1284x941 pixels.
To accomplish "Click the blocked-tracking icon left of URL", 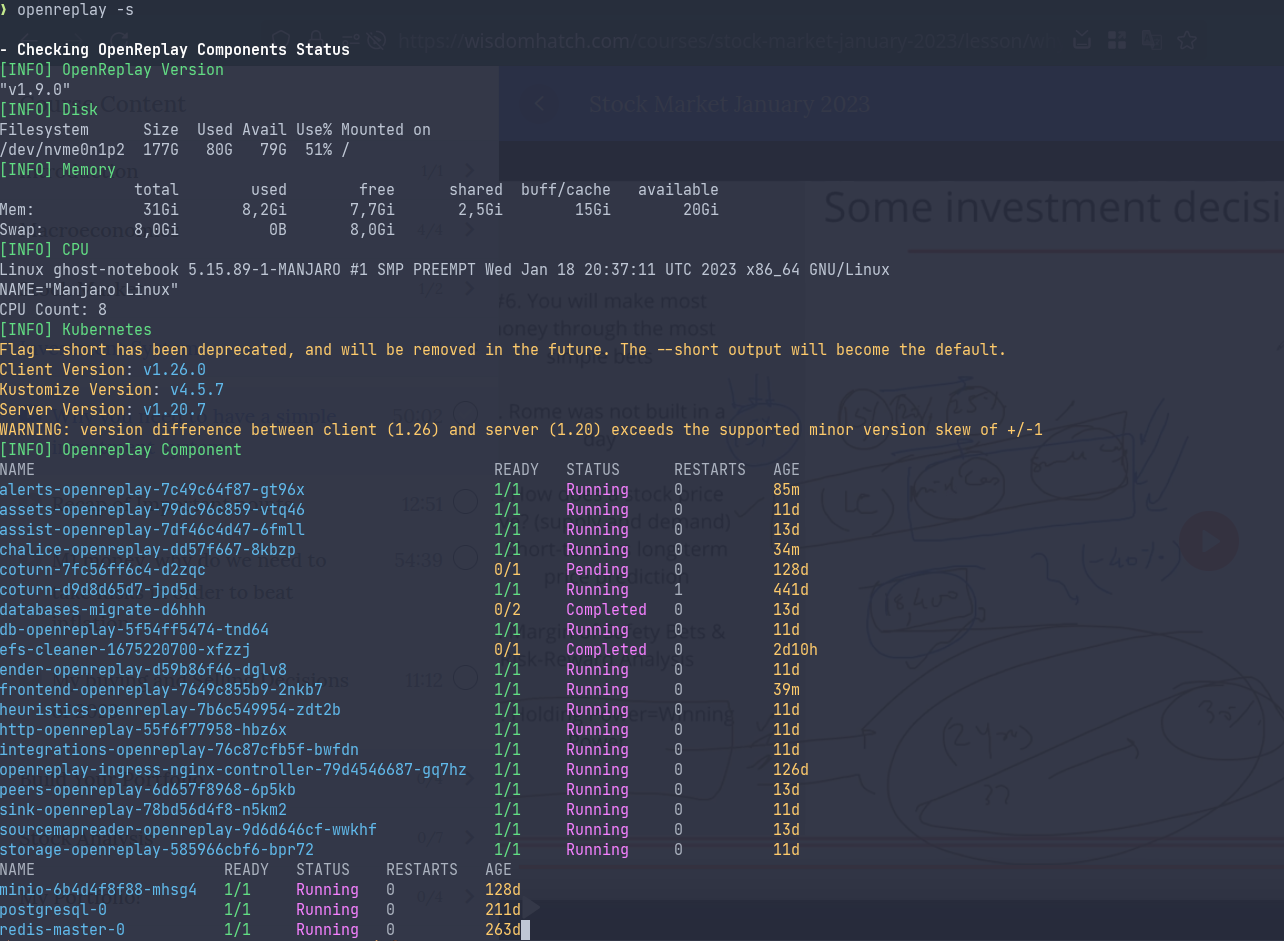I will click(x=377, y=41).
